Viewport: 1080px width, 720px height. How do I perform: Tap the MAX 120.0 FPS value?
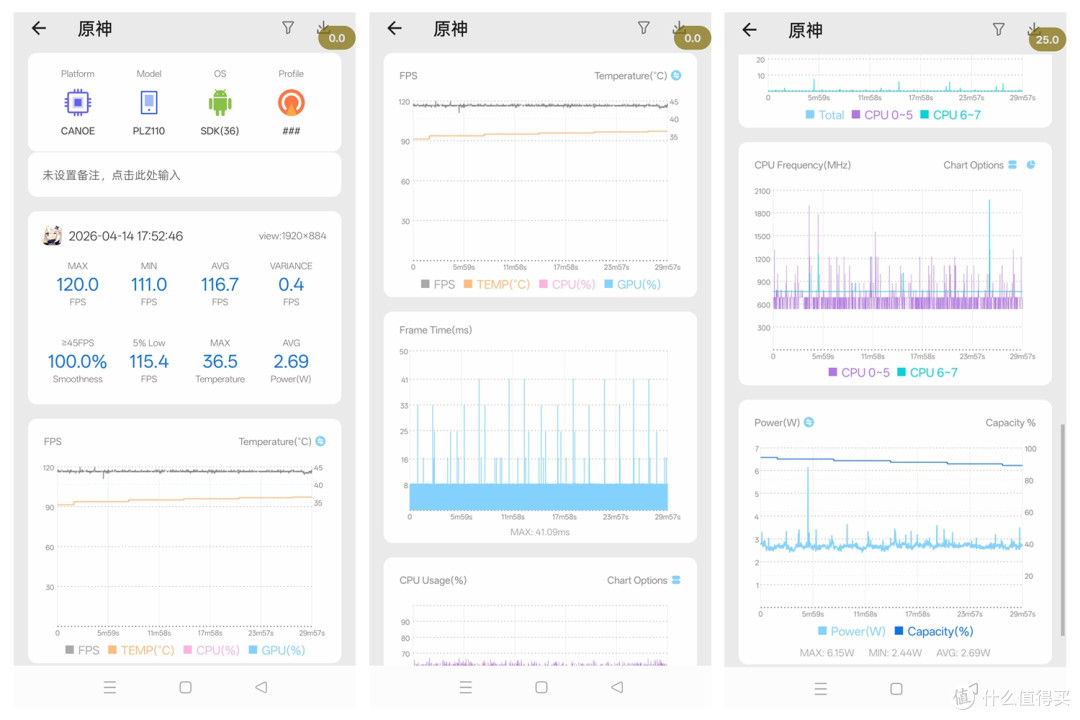coord(77,285)
